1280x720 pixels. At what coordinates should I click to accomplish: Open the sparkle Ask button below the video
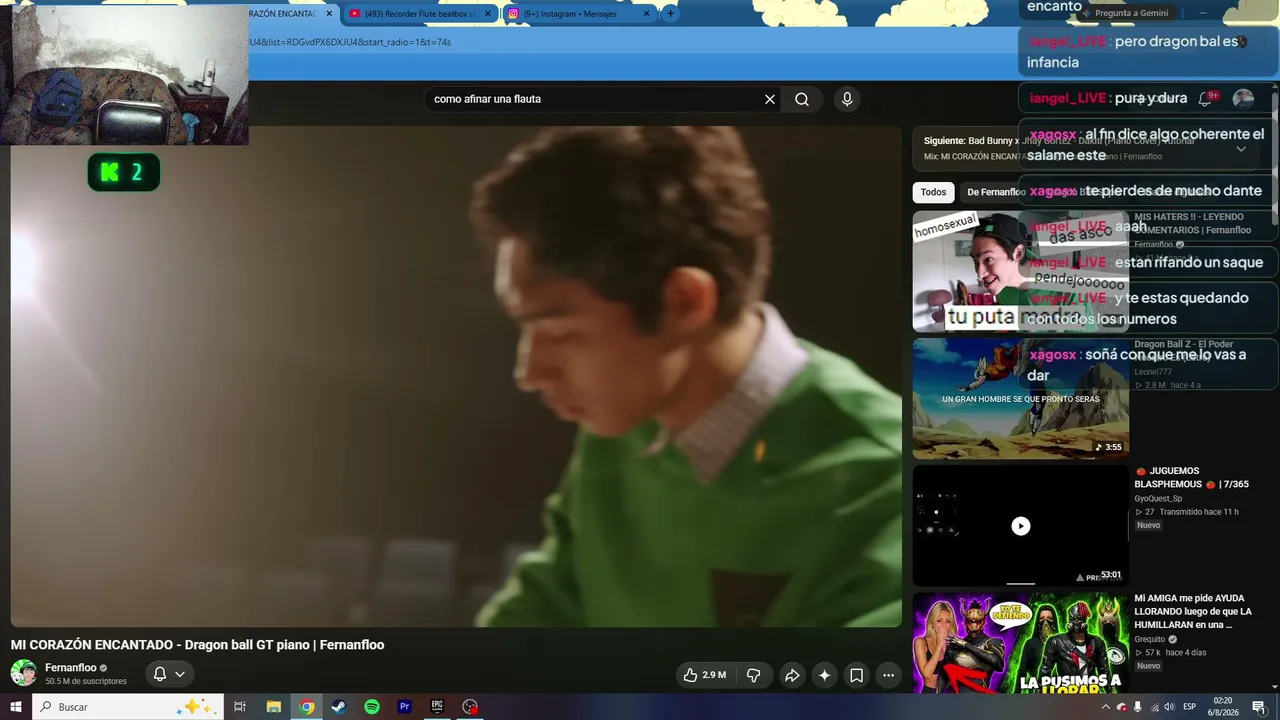[824, 675]
